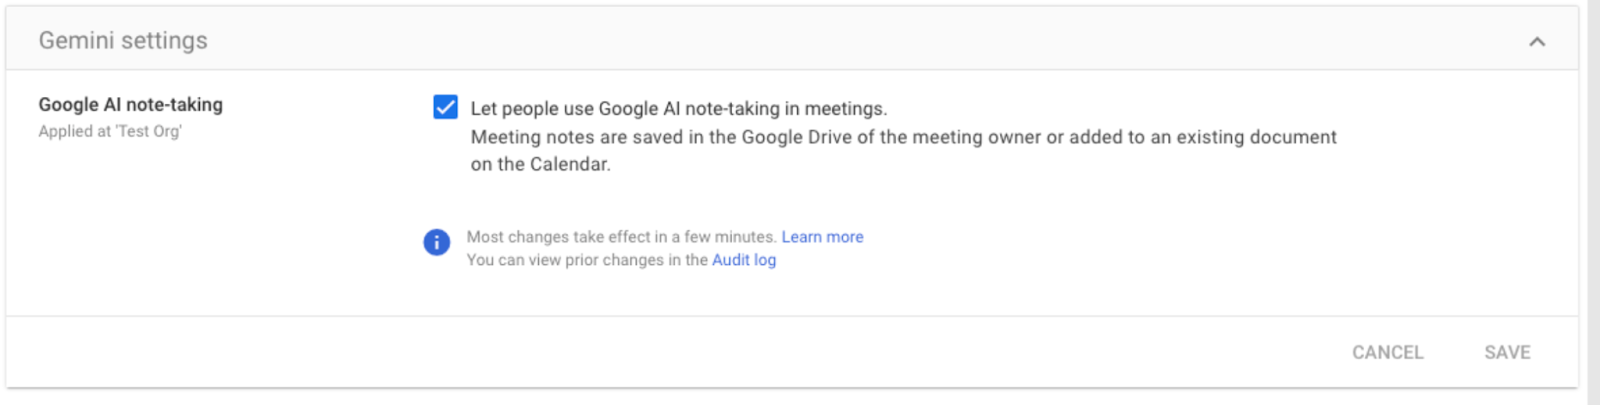Click the vertical scrollbar on the right edge
The height and width of the screenshot is (405, 1600).
(1593, 200)
